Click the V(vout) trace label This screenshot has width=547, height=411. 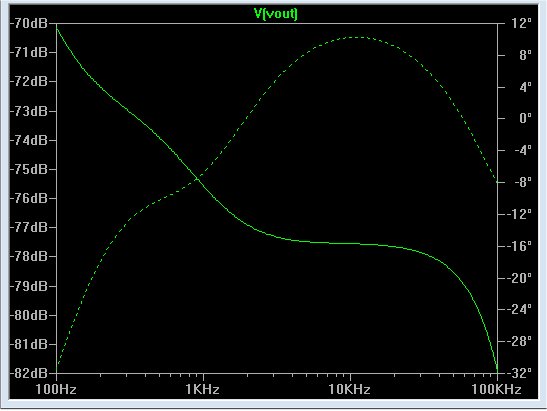pos(276,14)
